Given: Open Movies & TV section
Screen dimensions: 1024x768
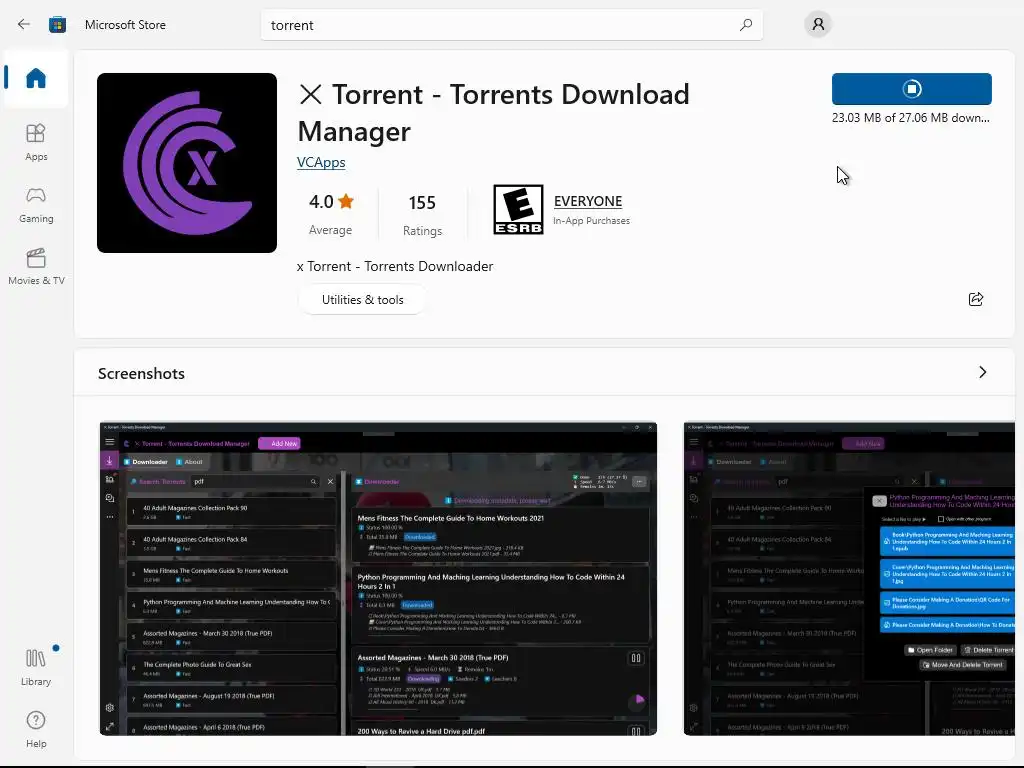Looking at the screenshot, I should tap(36, 266).
